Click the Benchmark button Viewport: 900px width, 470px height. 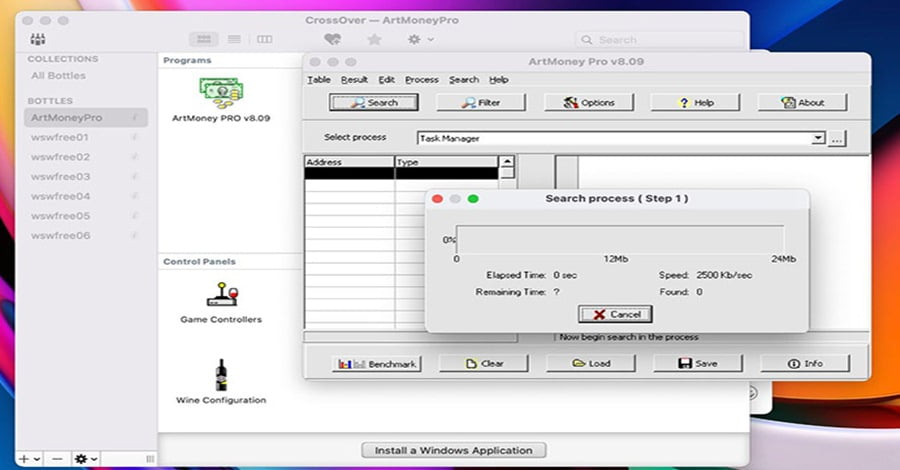[377, 364]
